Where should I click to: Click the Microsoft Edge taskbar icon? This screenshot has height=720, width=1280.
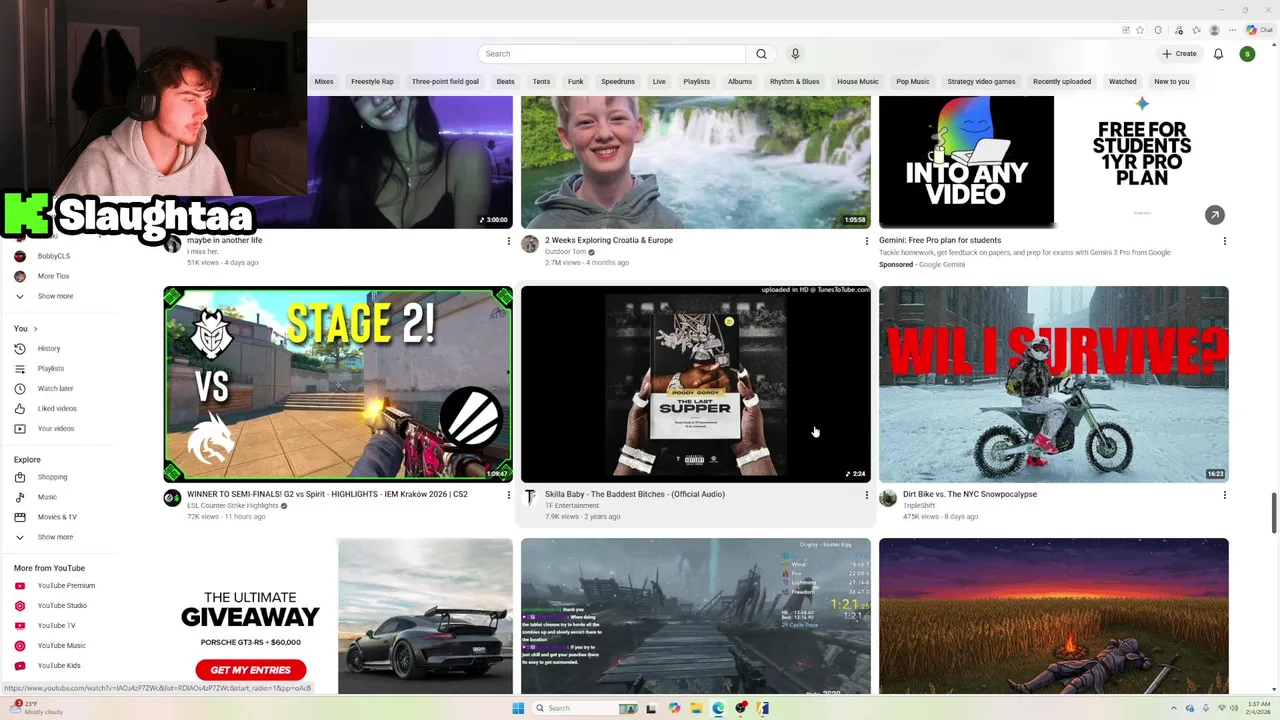point(718,708)
